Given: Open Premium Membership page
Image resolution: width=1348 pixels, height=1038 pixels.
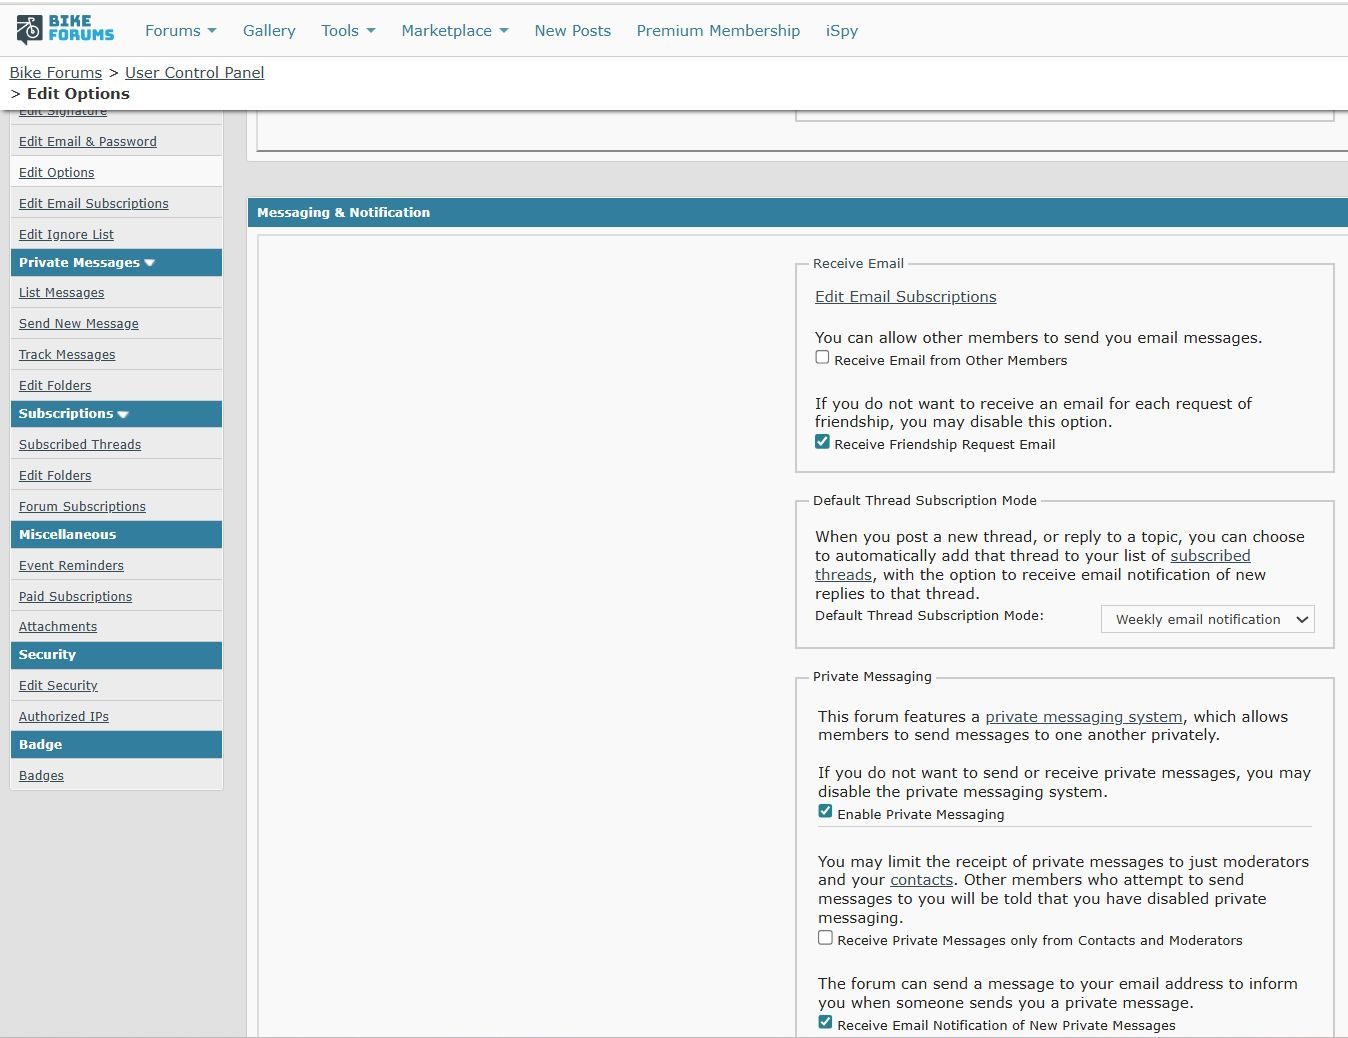Looking at the screenshot, I should tap(718, 31).
